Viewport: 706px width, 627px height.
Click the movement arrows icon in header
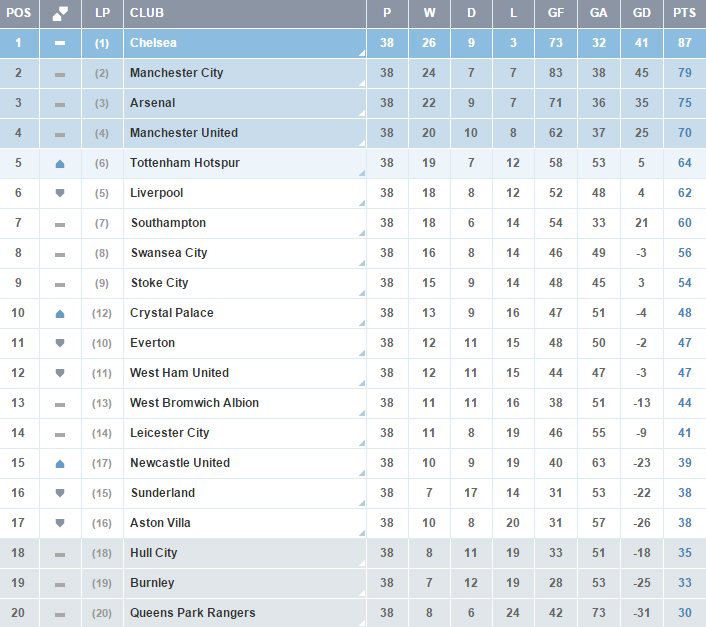click(x=60, y=13)
